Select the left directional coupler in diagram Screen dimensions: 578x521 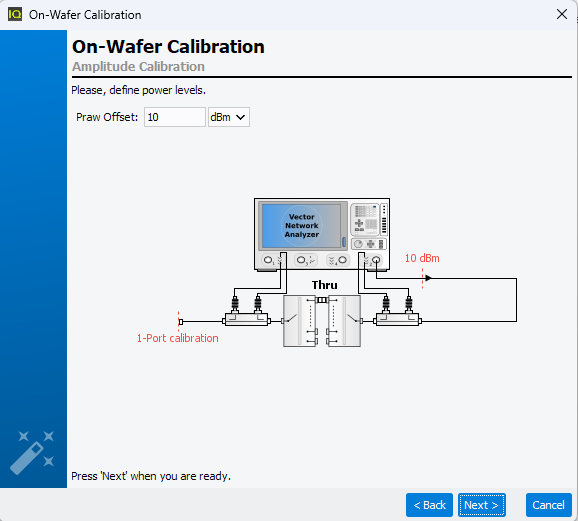[246, 319]
